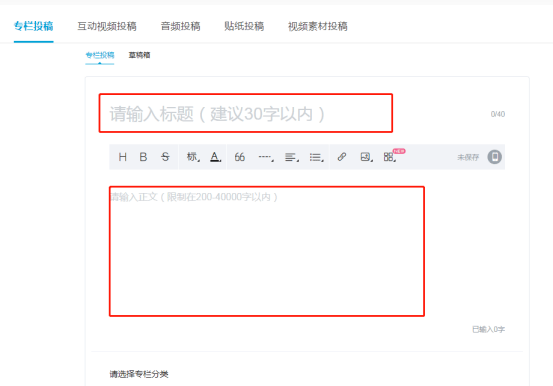
Task: Click the title input field 请输入标题
Action: (246, 113)
